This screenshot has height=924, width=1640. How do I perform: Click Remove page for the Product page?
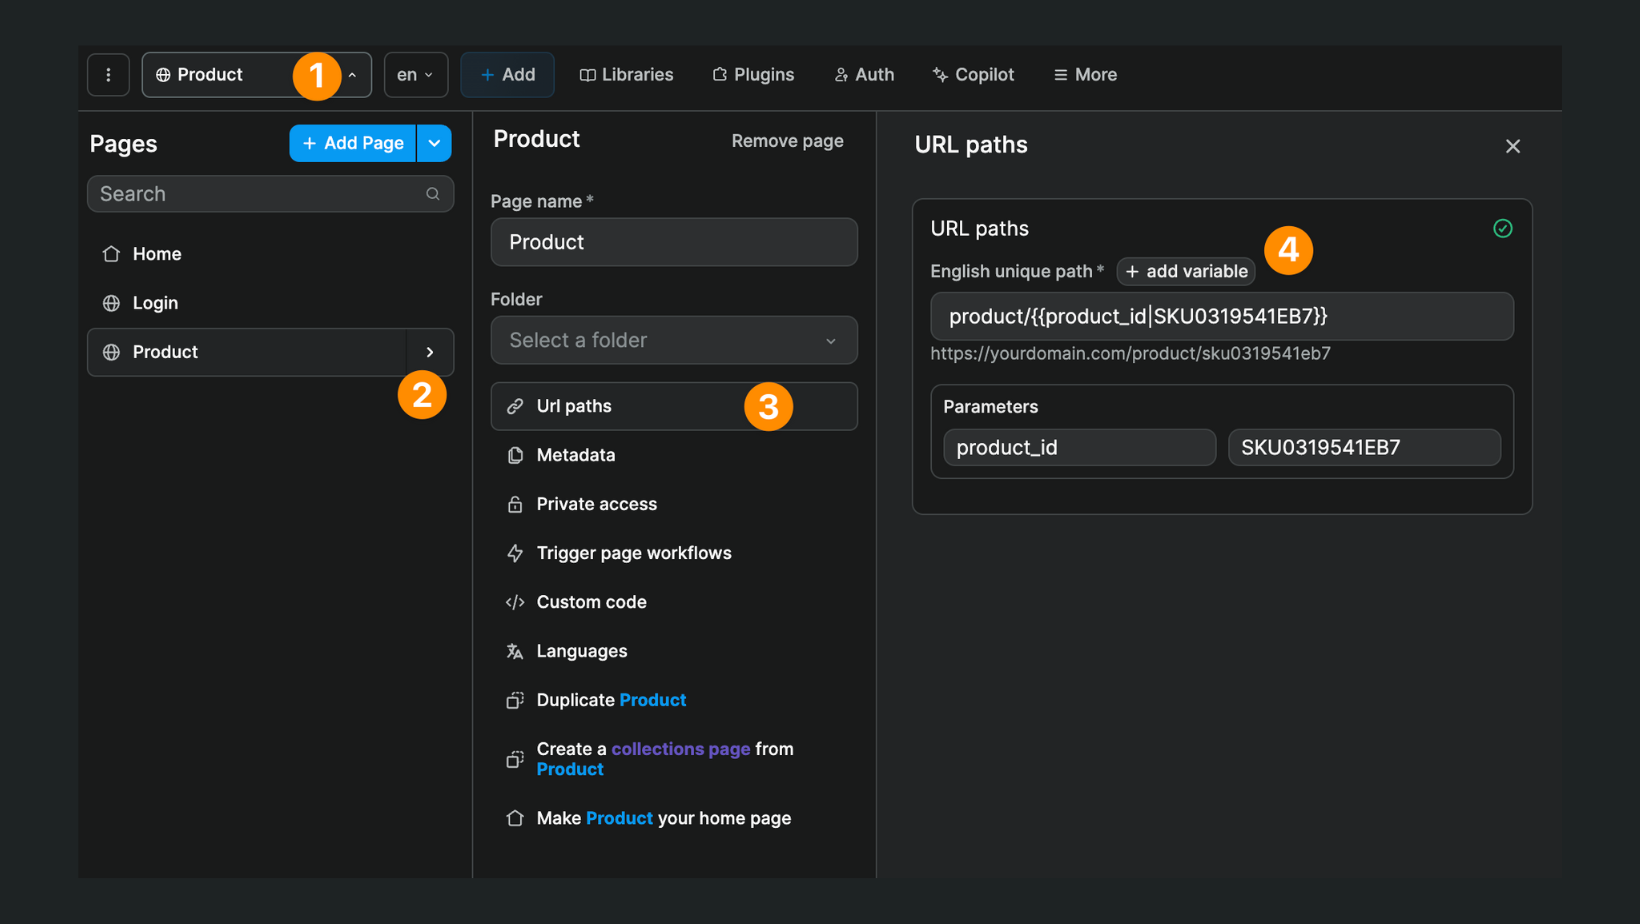tap(786, 141)
